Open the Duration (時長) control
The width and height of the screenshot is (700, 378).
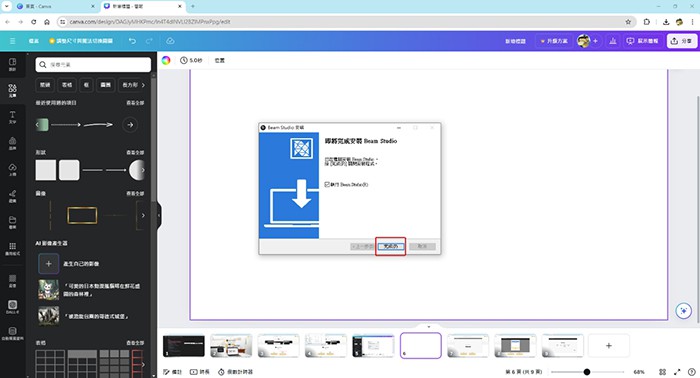[200, 372]
